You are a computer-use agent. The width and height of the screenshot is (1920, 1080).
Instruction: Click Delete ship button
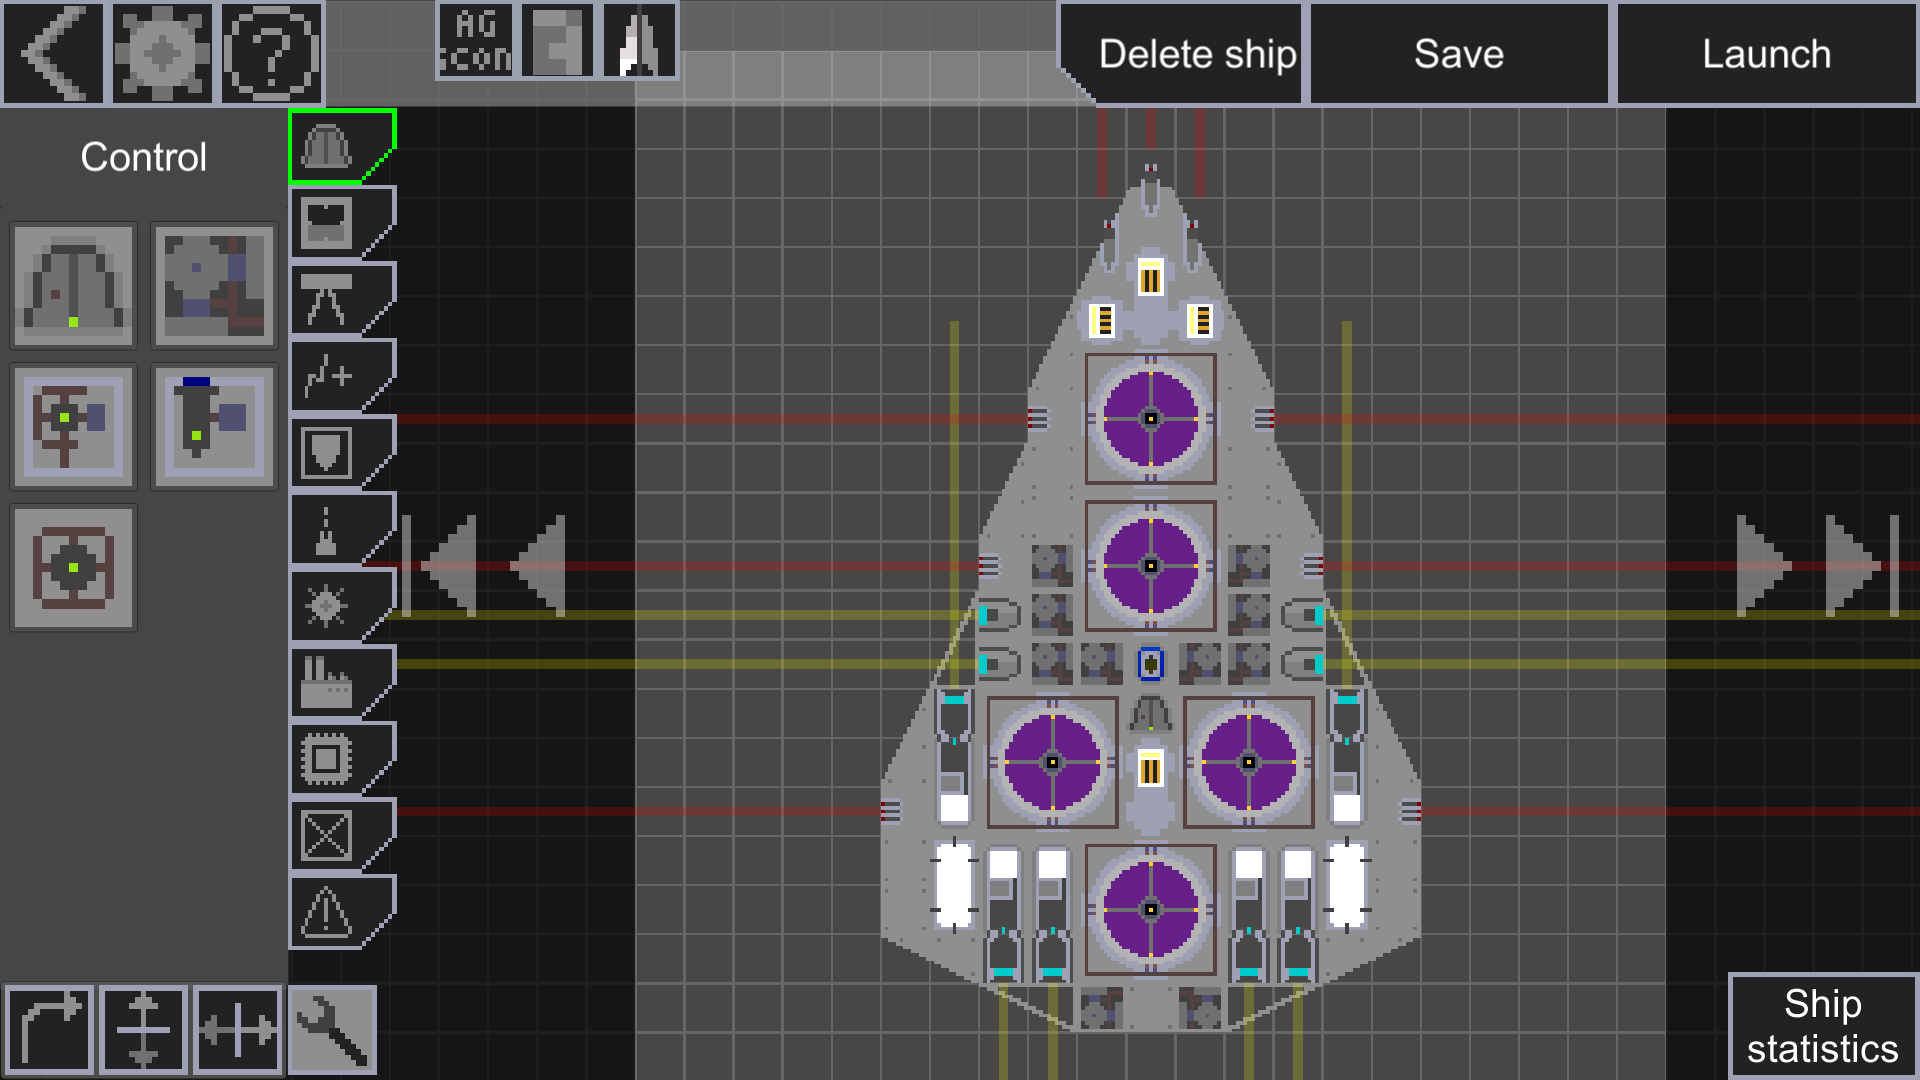[x=1196, y=54]
